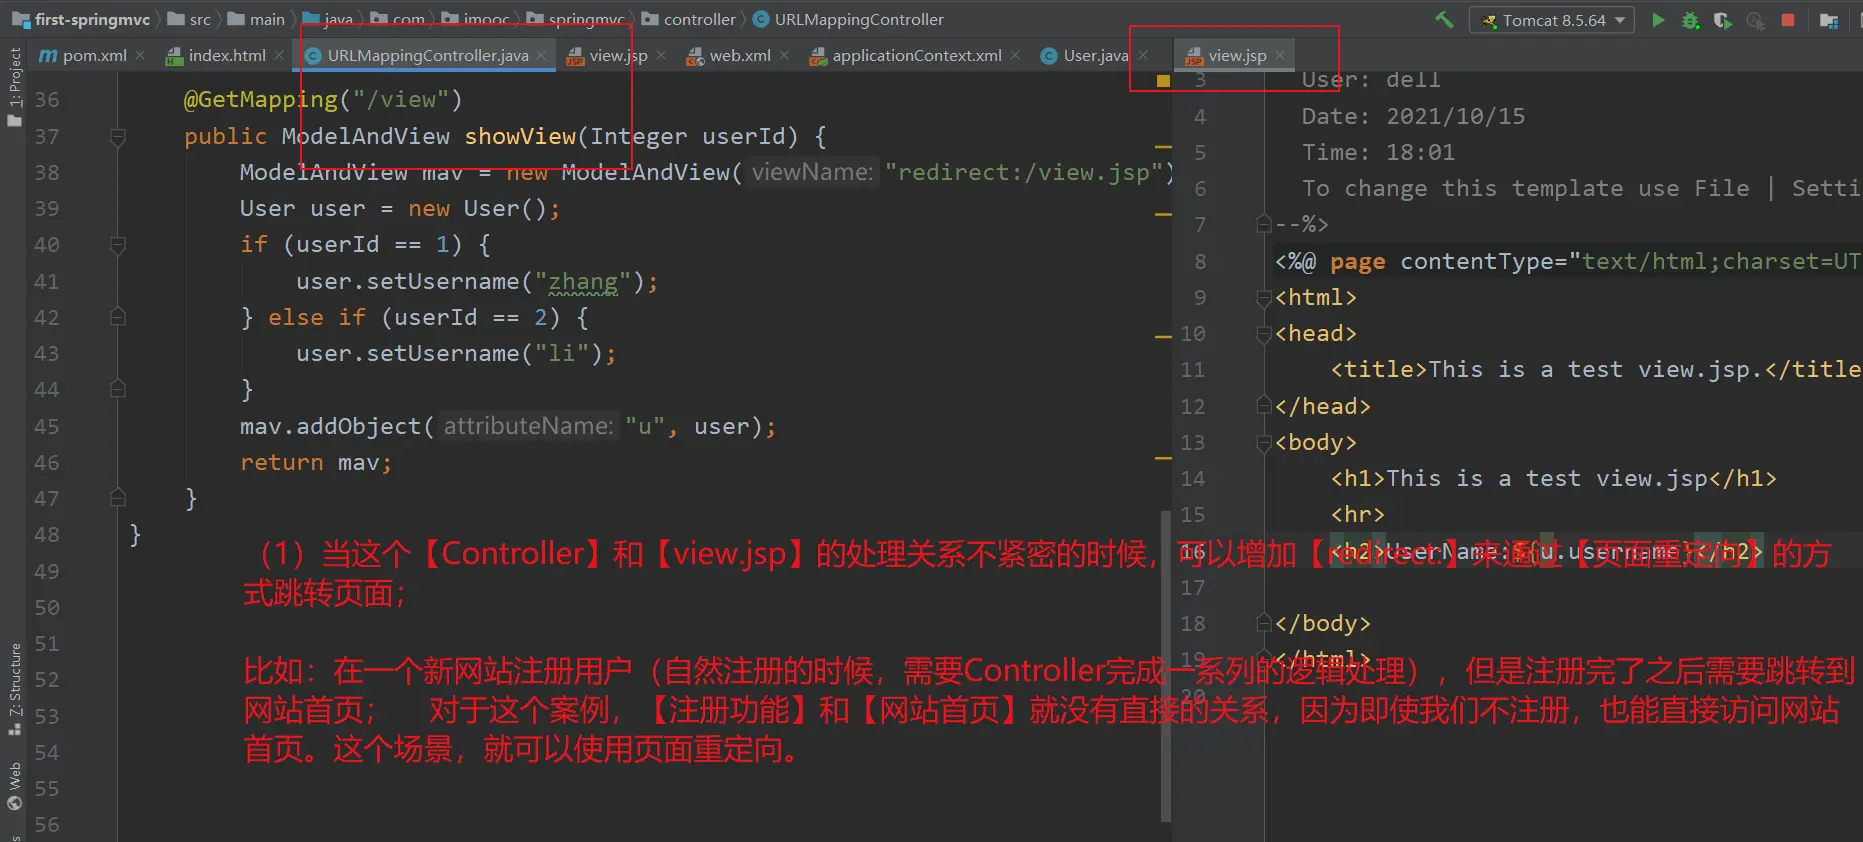Collapse the if block at line 40
The width and height of the screenshot is (1863, 842).
coord(118,245)
